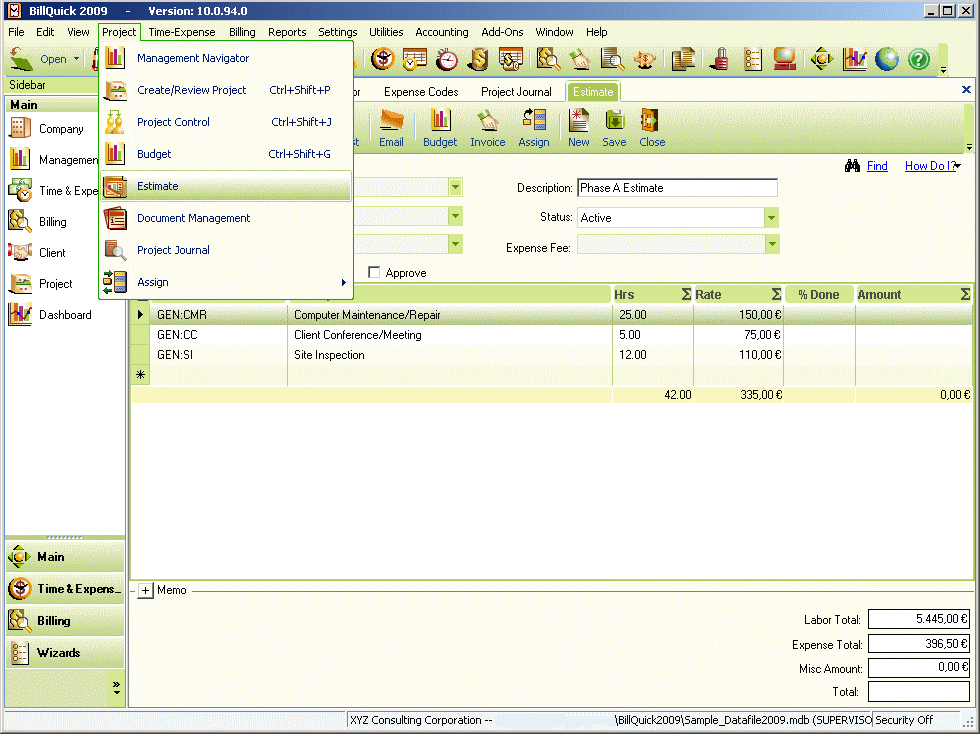Click the clock-with-dollar toolbar icon
The height and width of the screenshot is (734, 980).
(x=382, y=59)
